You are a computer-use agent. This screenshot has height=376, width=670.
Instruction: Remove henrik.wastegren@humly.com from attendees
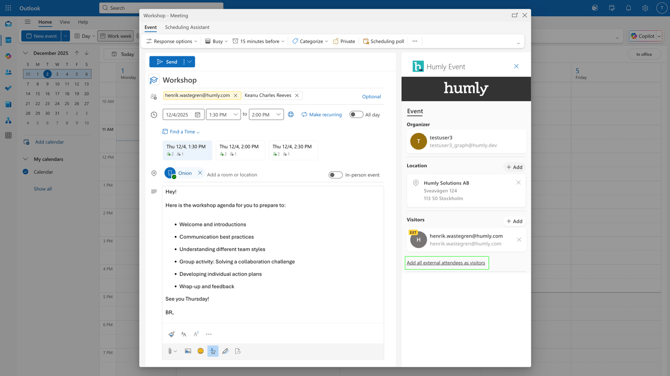[x=235, y=95]
